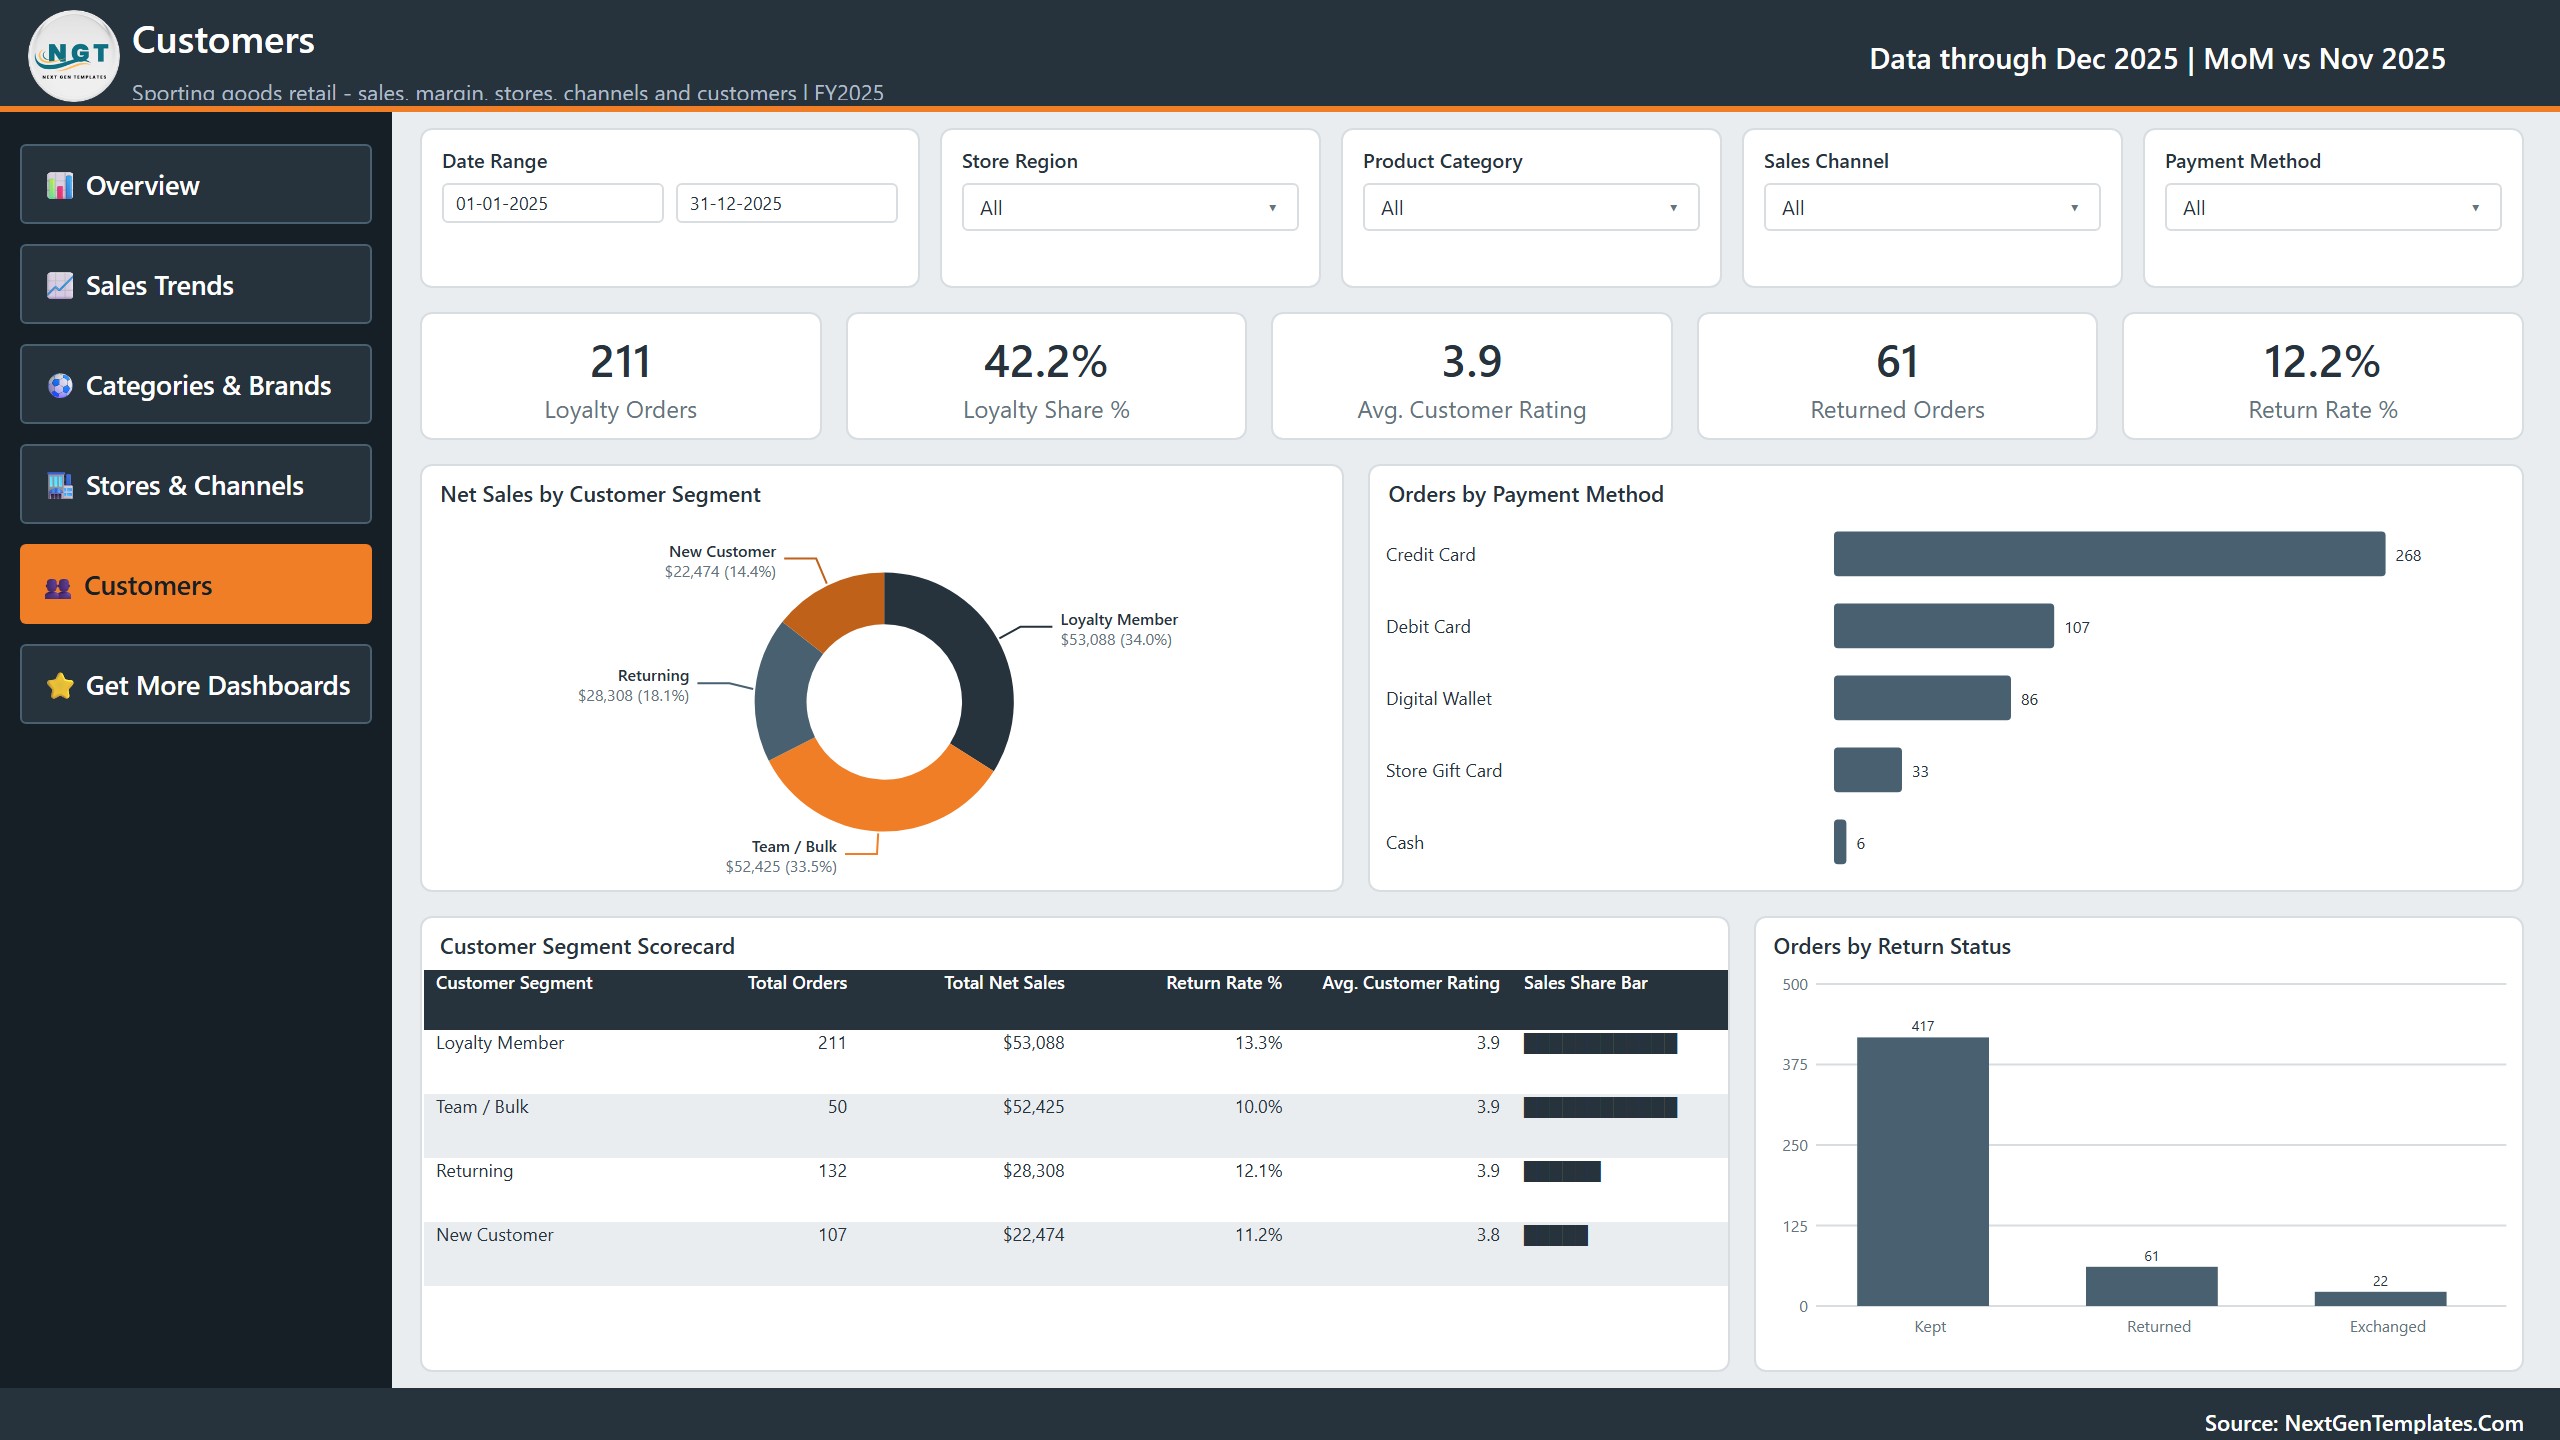This screenshot has width=2560, height=1440.
Task: Open the Sales Channel dropdown
Action: coord(1932,207)
